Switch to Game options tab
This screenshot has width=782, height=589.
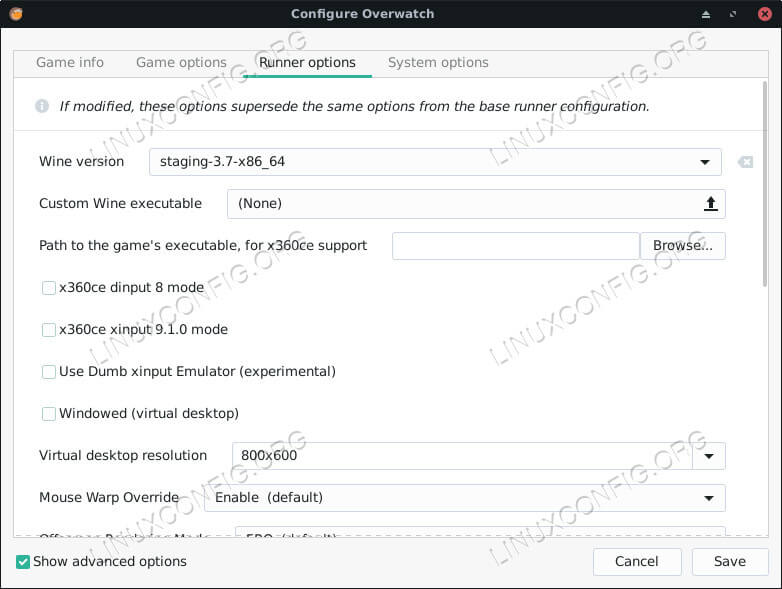point(181,62)
